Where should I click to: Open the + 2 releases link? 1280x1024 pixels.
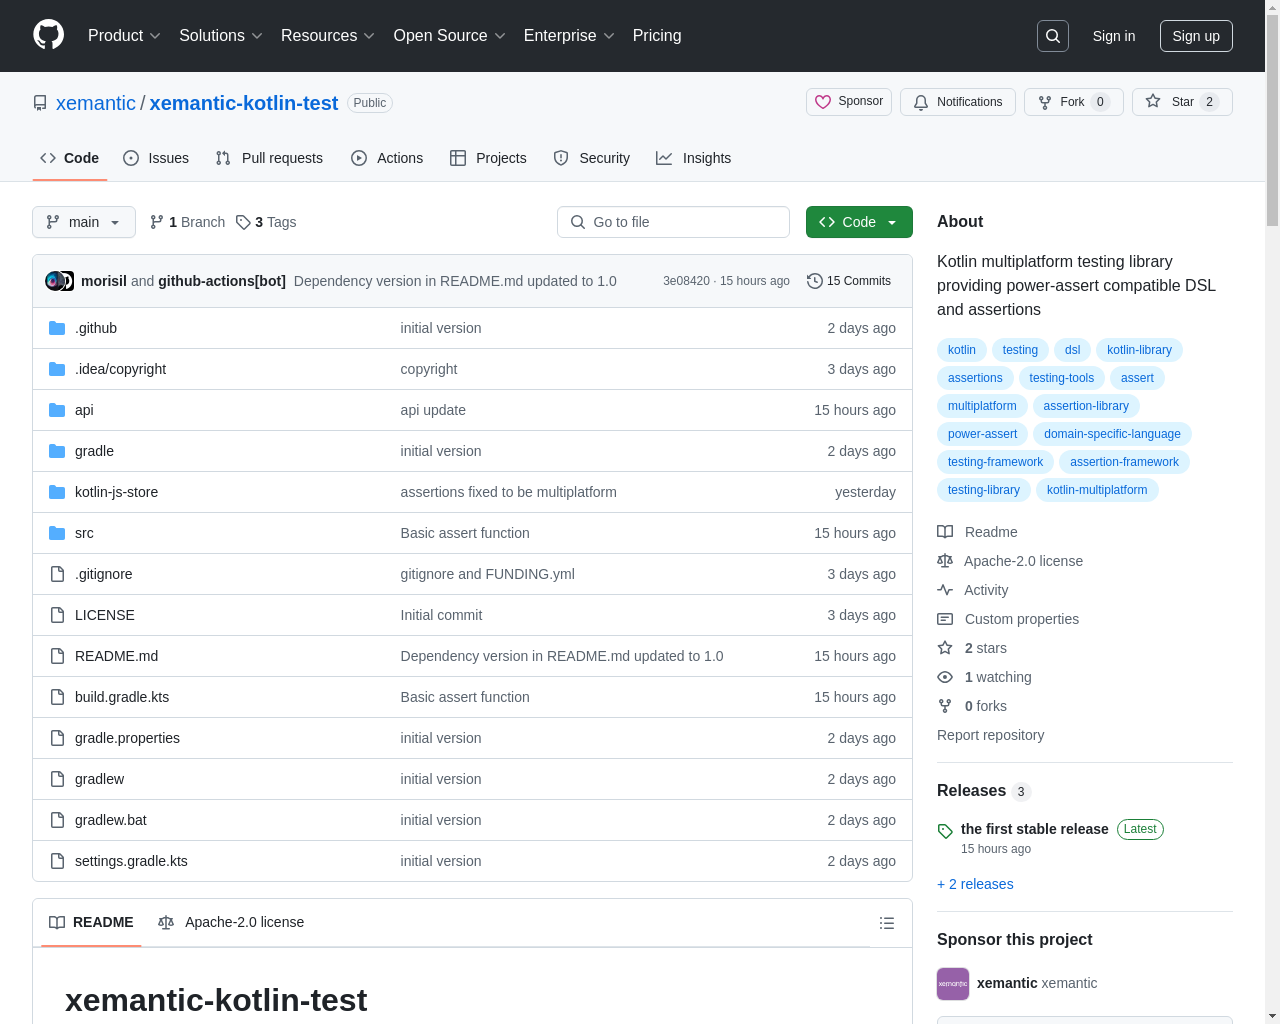pyautogui.click(x=975, y=884)
